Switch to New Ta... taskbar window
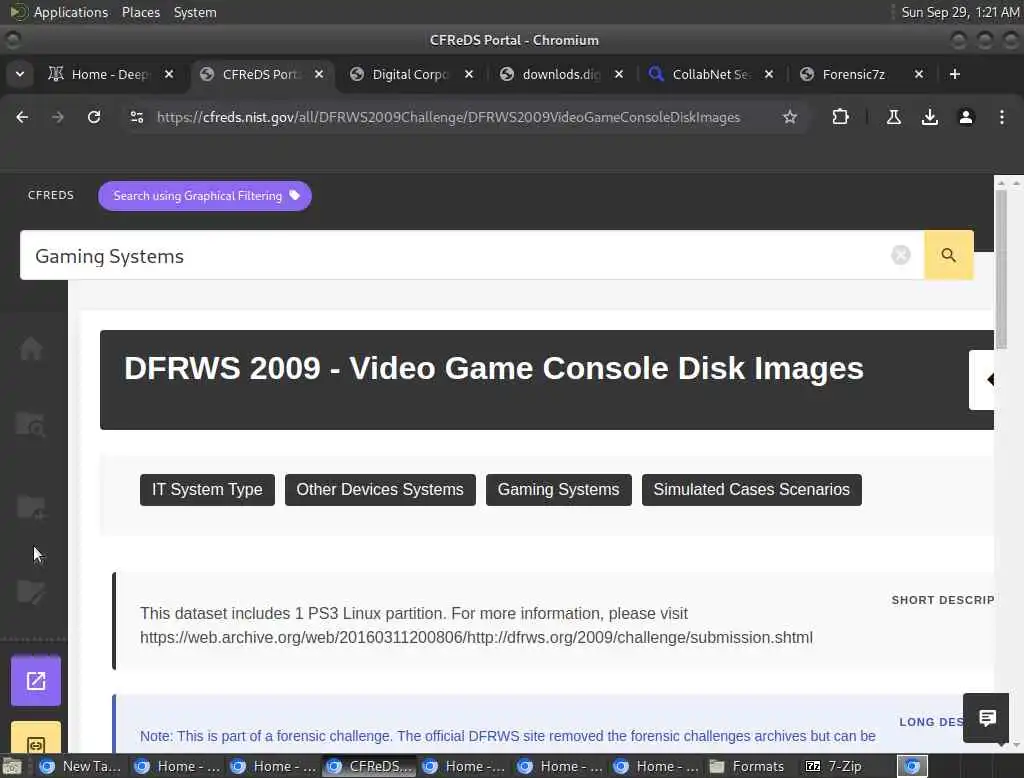The height and width of the screenshot is (778, 1024). pos(80,766)
